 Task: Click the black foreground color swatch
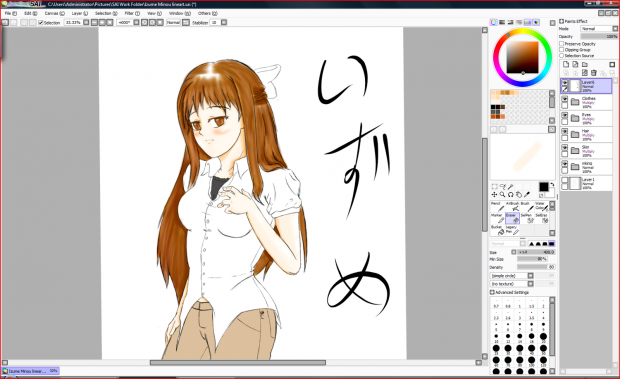click(x=544, y=187)
